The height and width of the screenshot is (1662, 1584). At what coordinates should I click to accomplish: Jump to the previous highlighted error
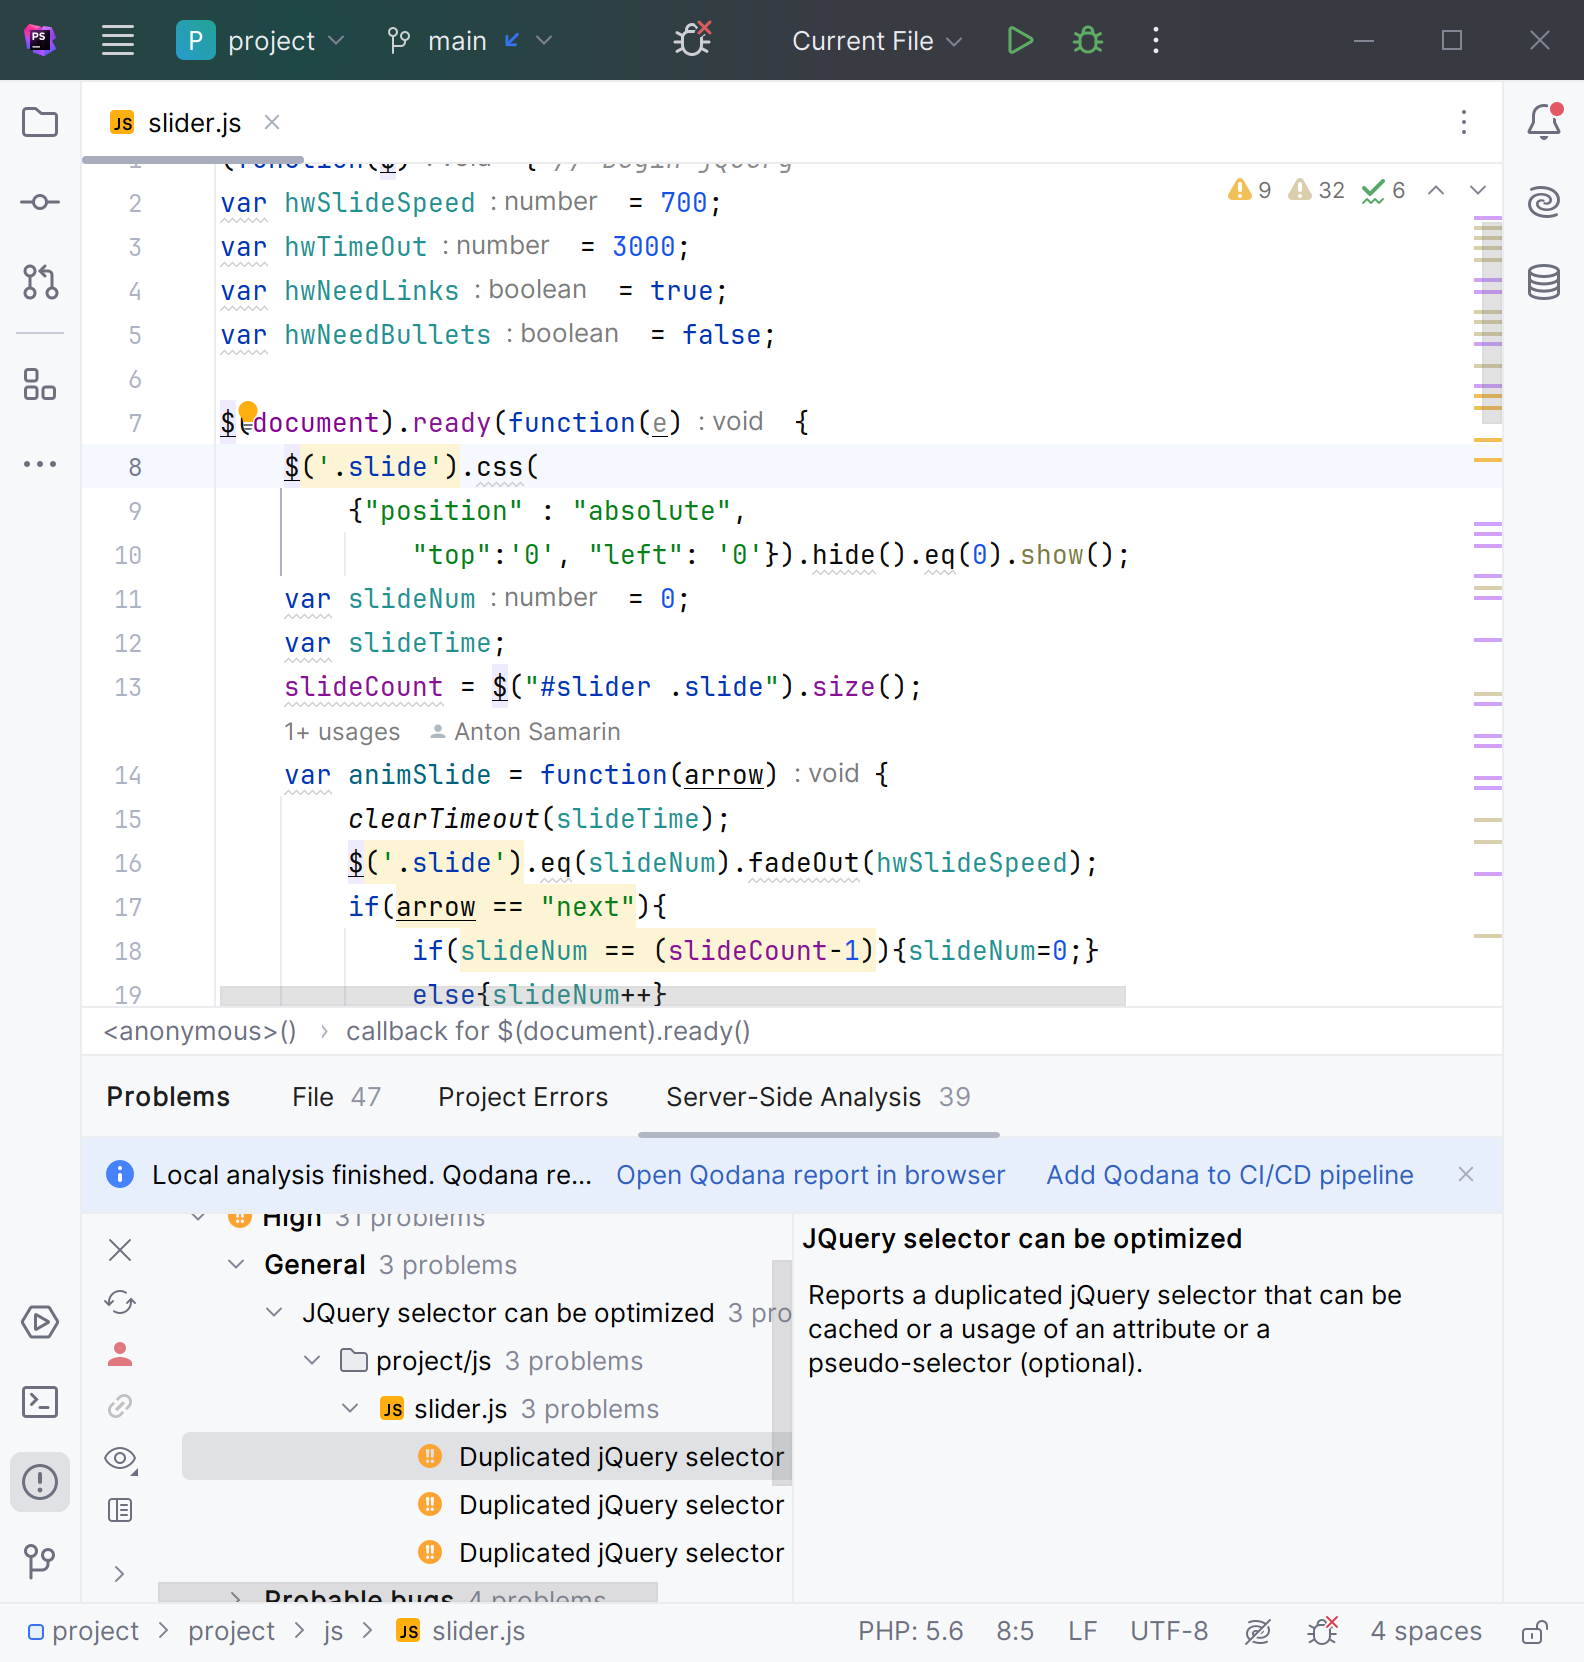(x=1436, y=190)
